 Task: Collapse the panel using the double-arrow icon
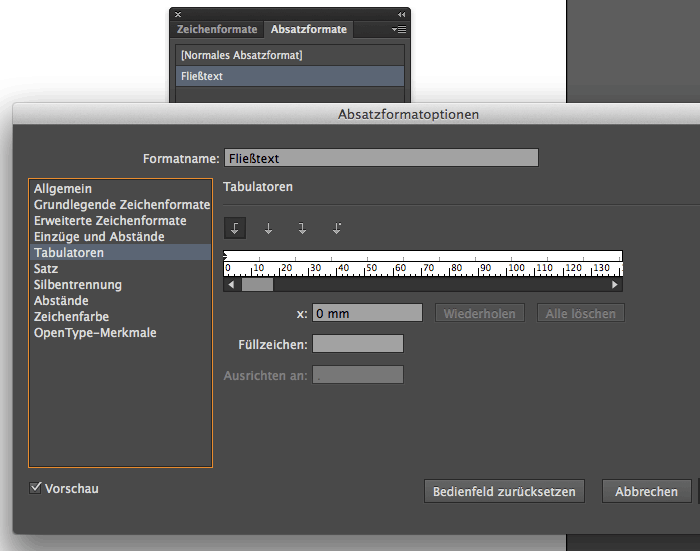tap(401, 14)
